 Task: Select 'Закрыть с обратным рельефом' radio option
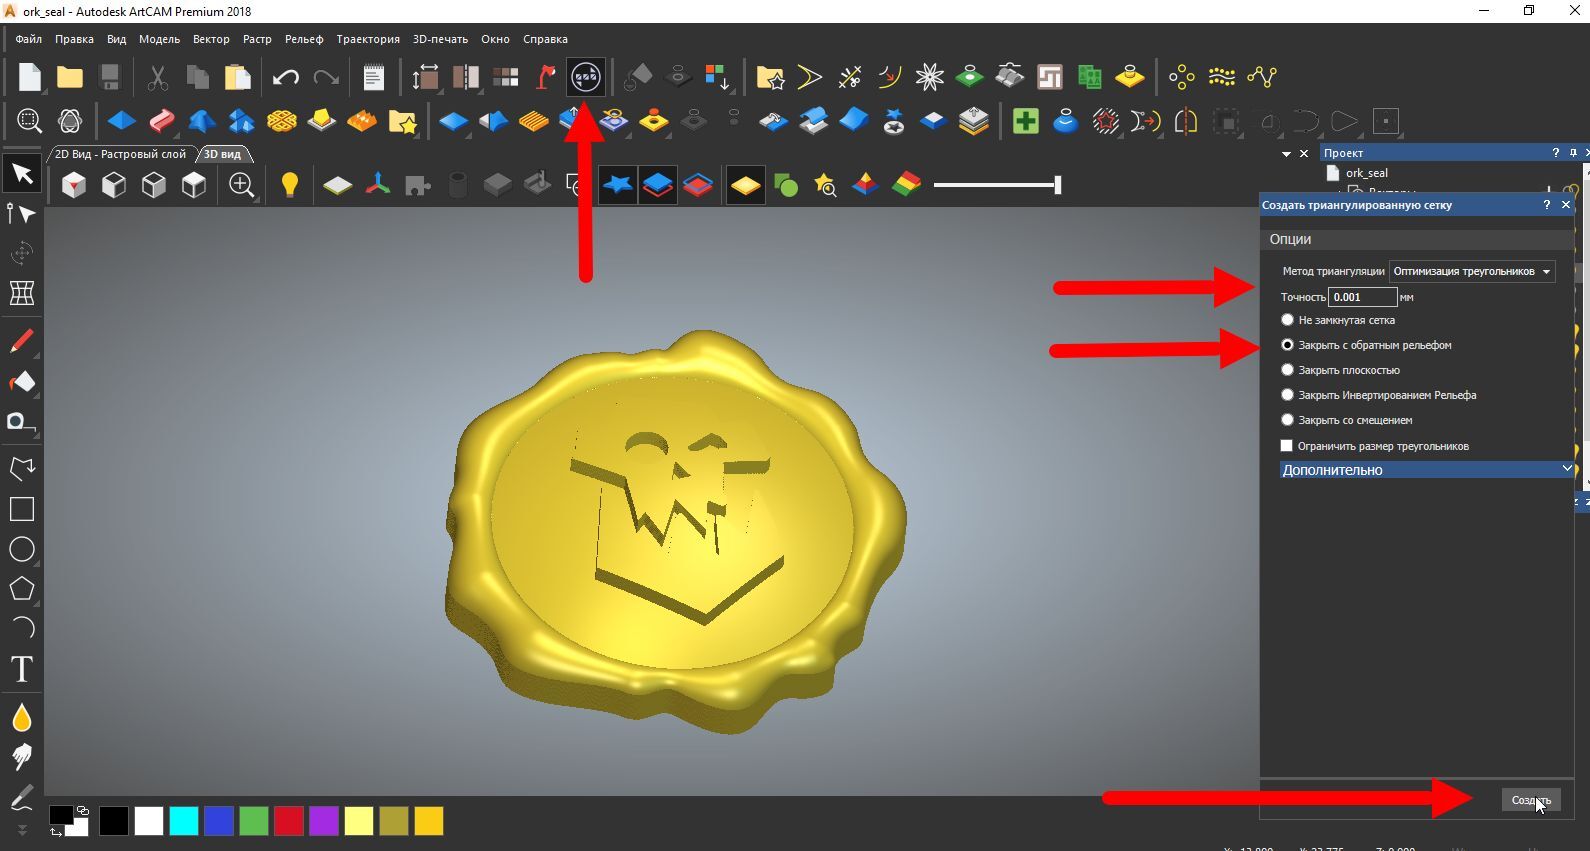click(1287, 345)
